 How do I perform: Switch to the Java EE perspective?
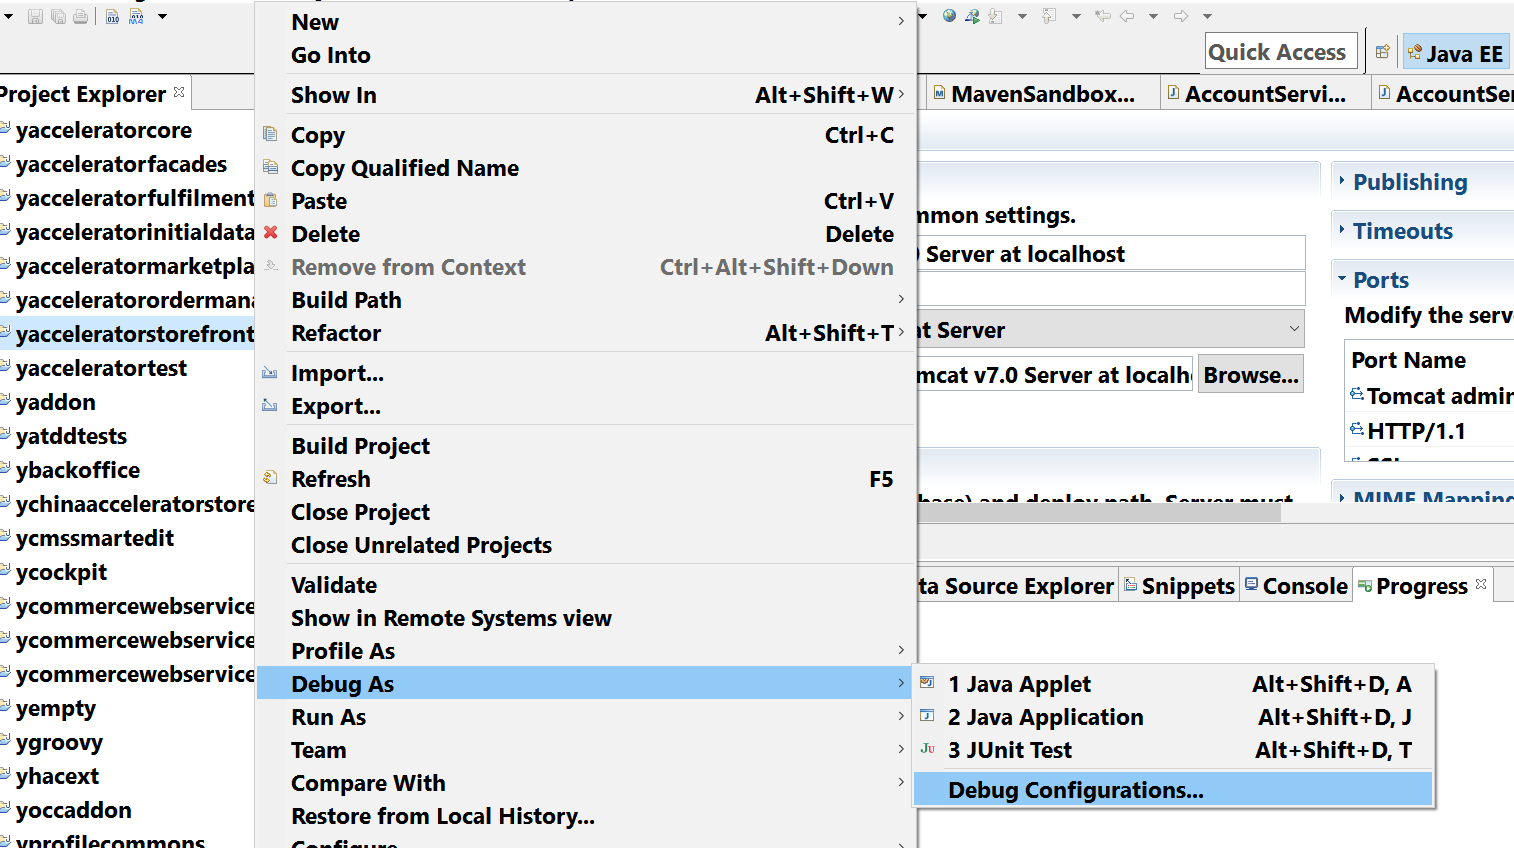tap(1456, 53)
